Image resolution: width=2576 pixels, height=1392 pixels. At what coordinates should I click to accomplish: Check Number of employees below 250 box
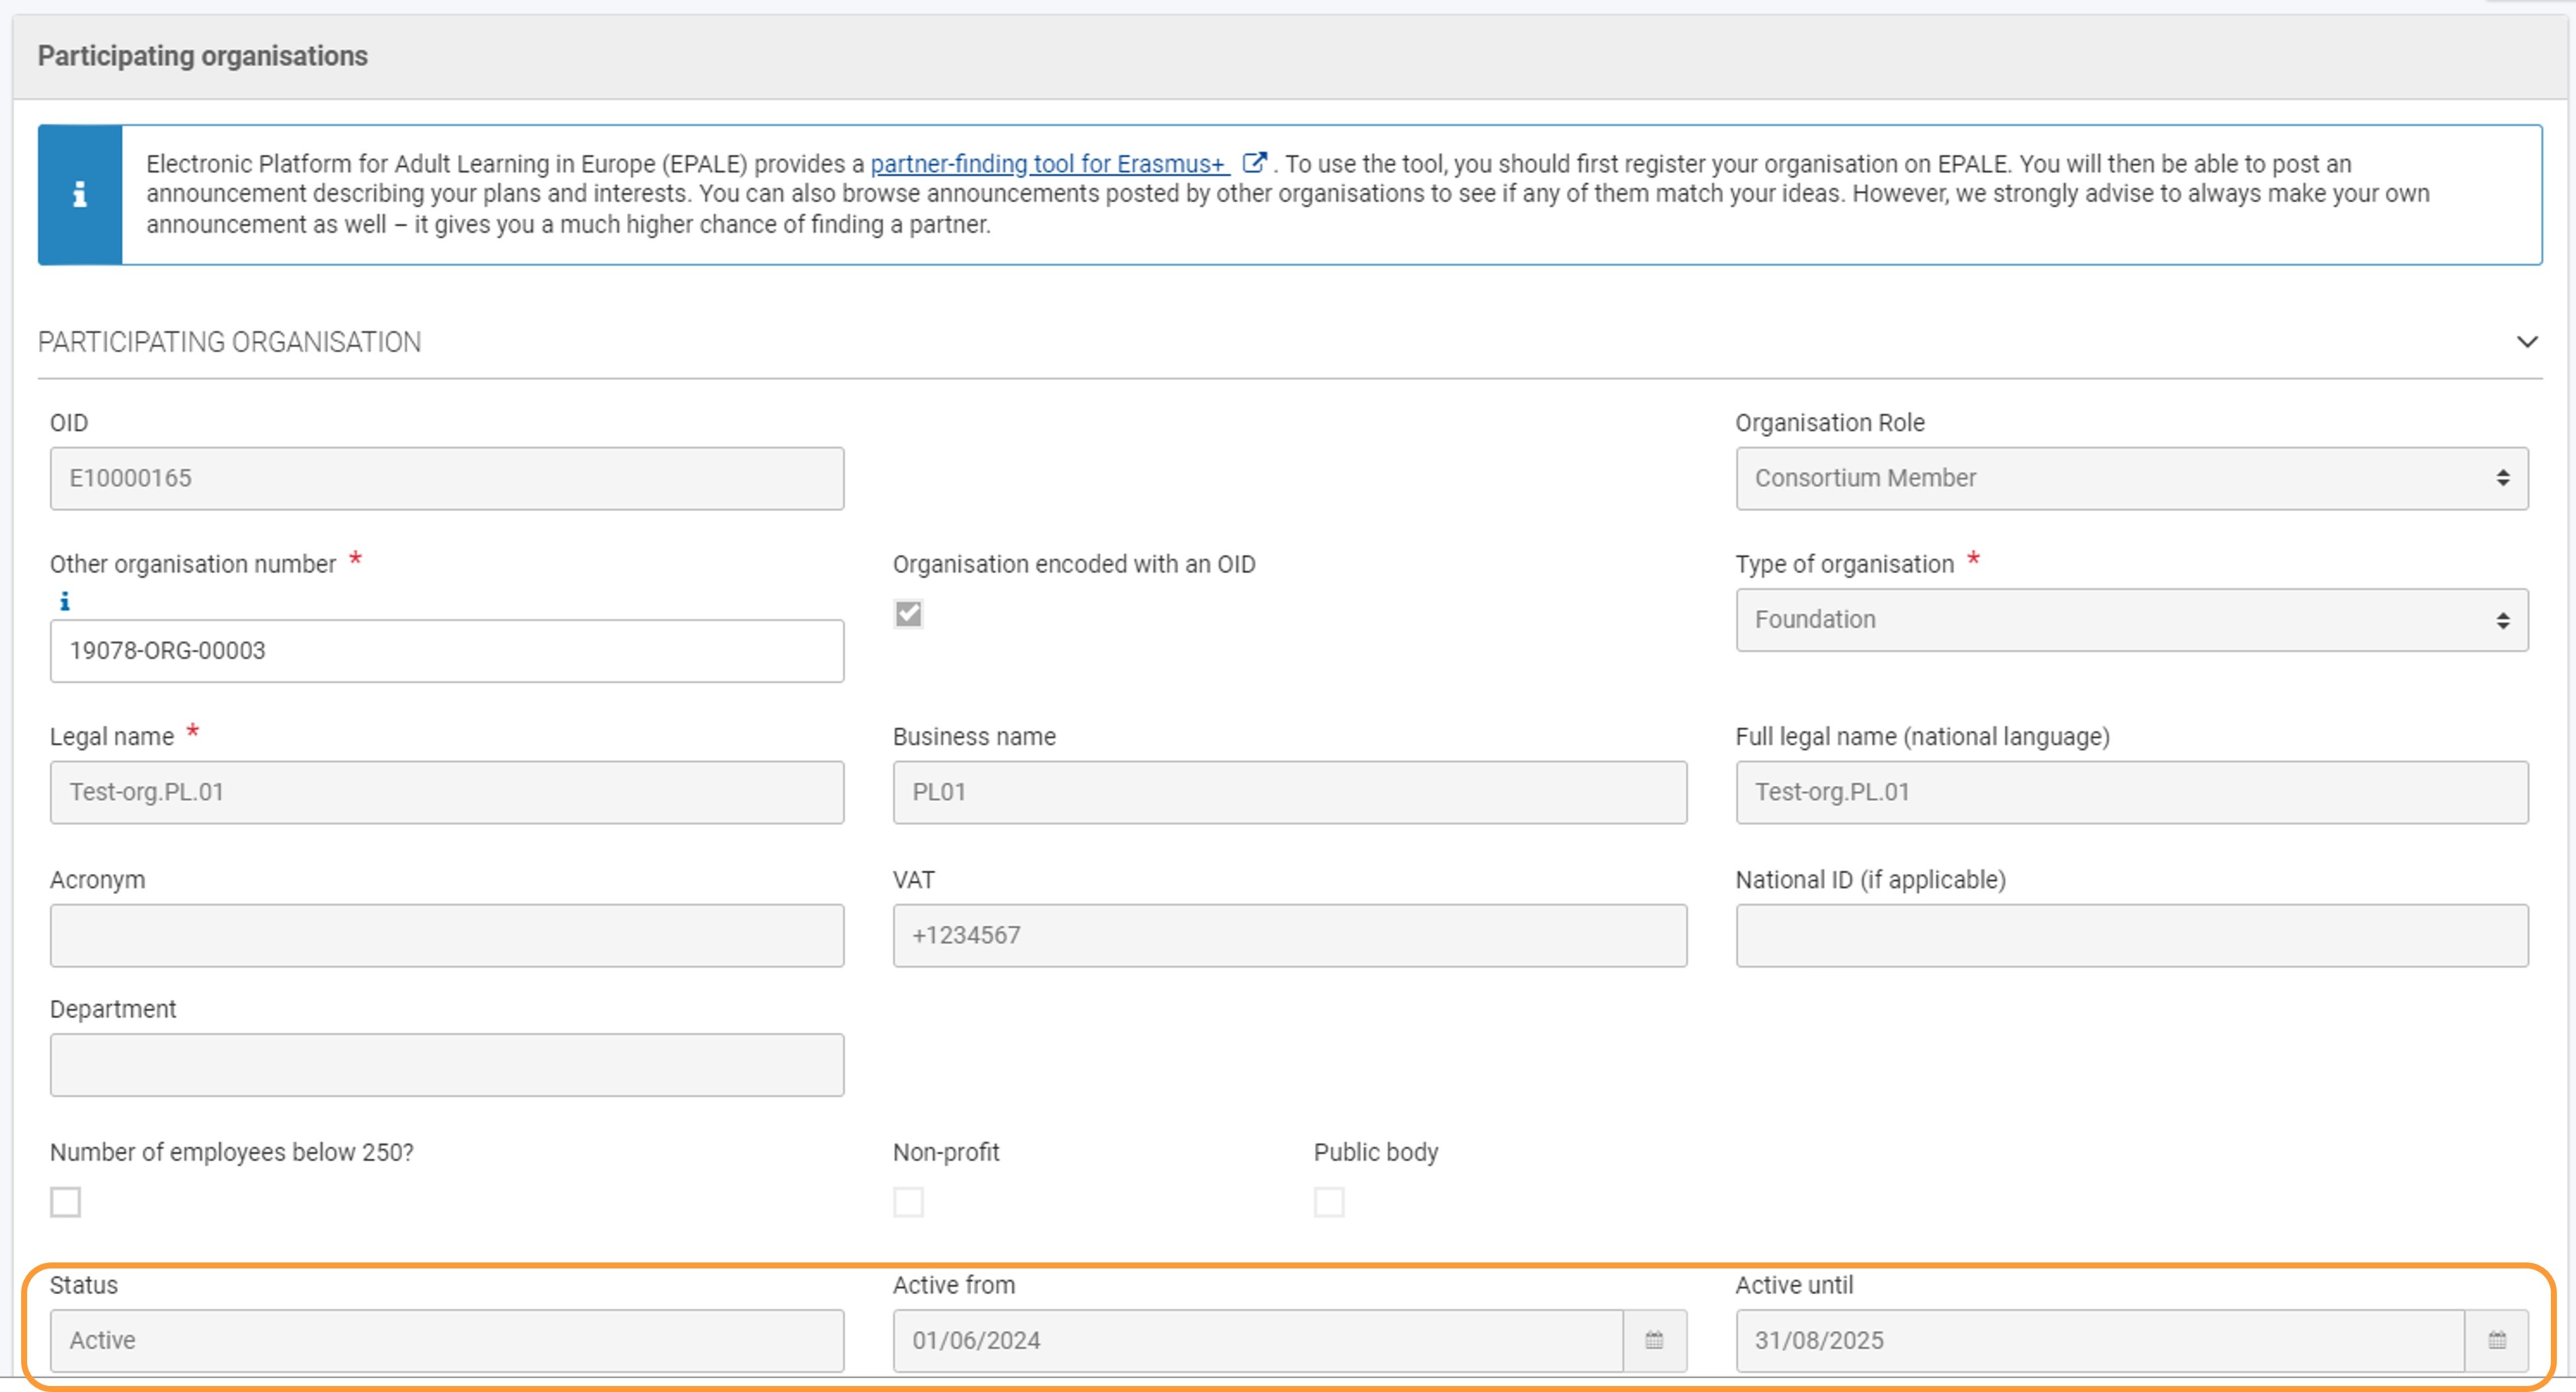click(x=66, y=1202)
